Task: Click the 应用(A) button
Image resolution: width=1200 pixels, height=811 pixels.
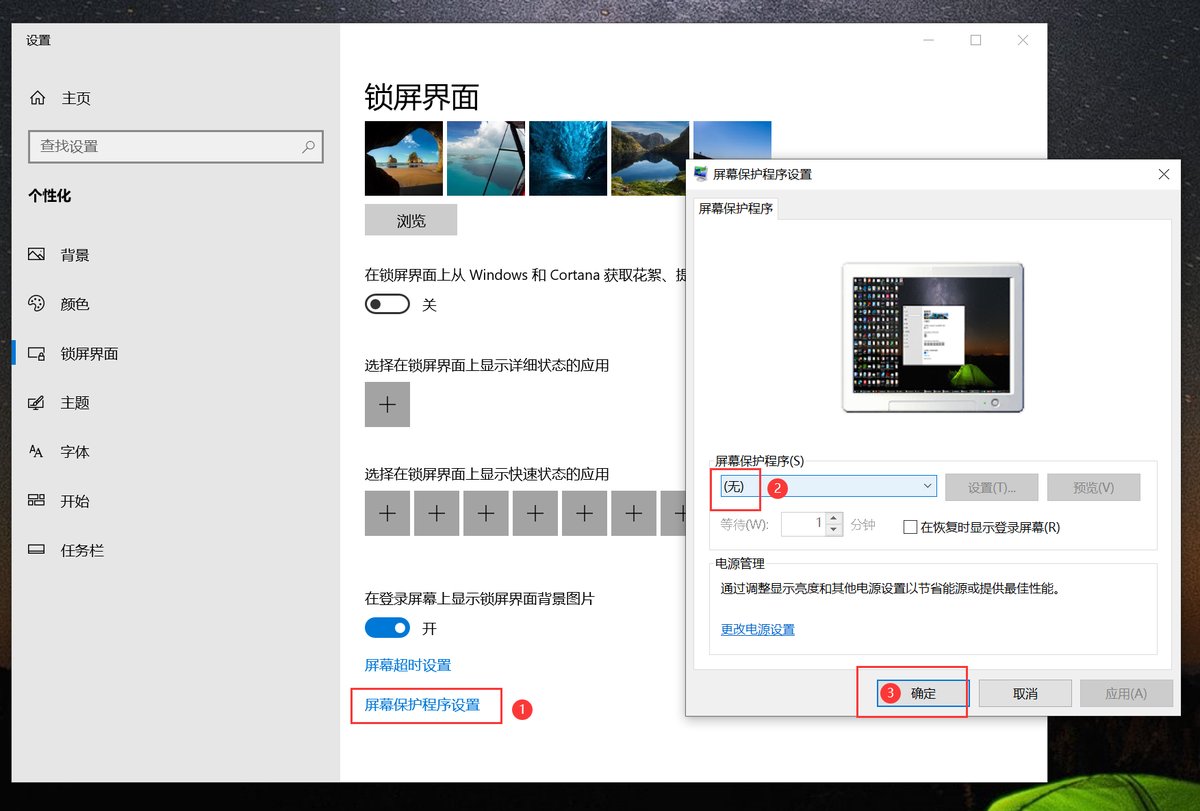Action: coord(1126,693)
